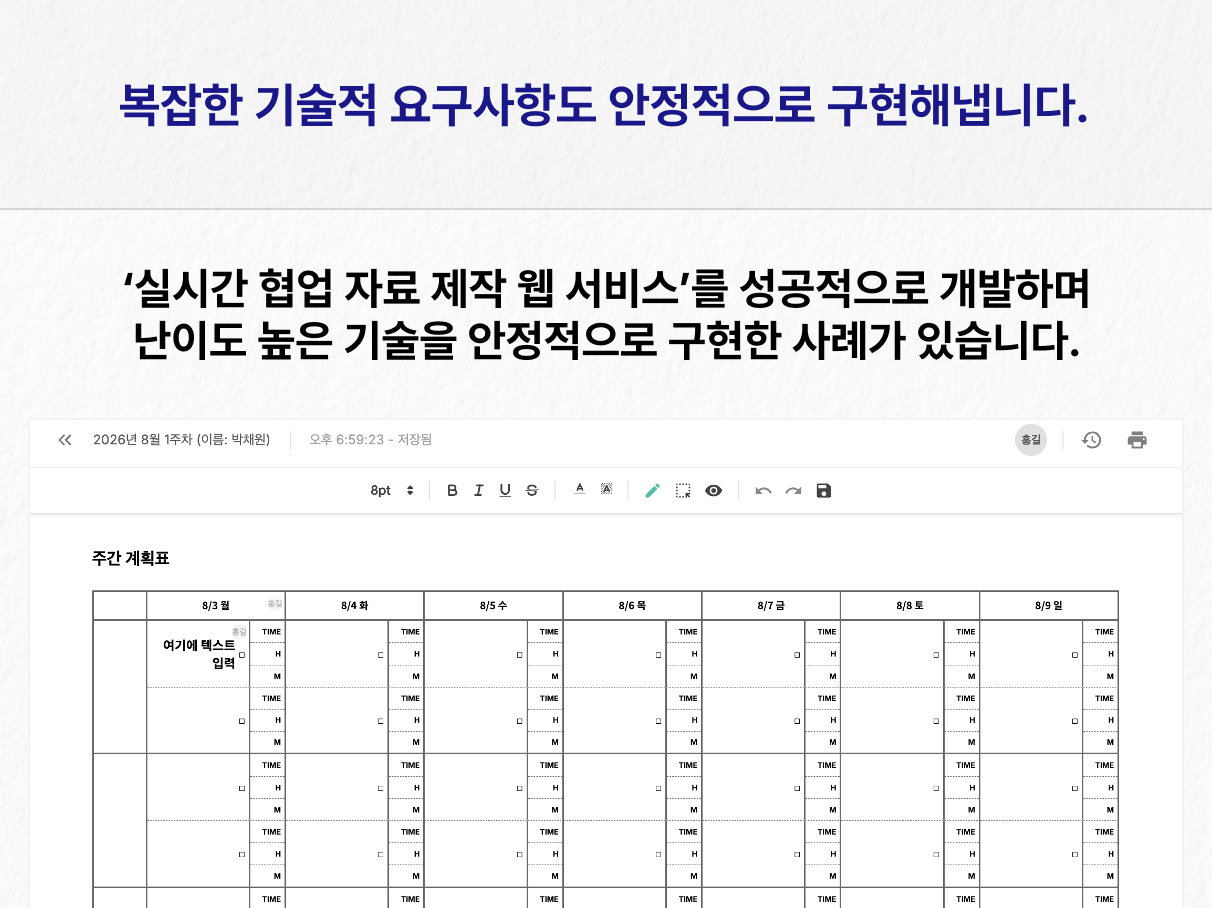Tick the first-row checkbox under 8/8 토
The height and width of the screenshot is (908, 1212).
click(x=936, y=655)
